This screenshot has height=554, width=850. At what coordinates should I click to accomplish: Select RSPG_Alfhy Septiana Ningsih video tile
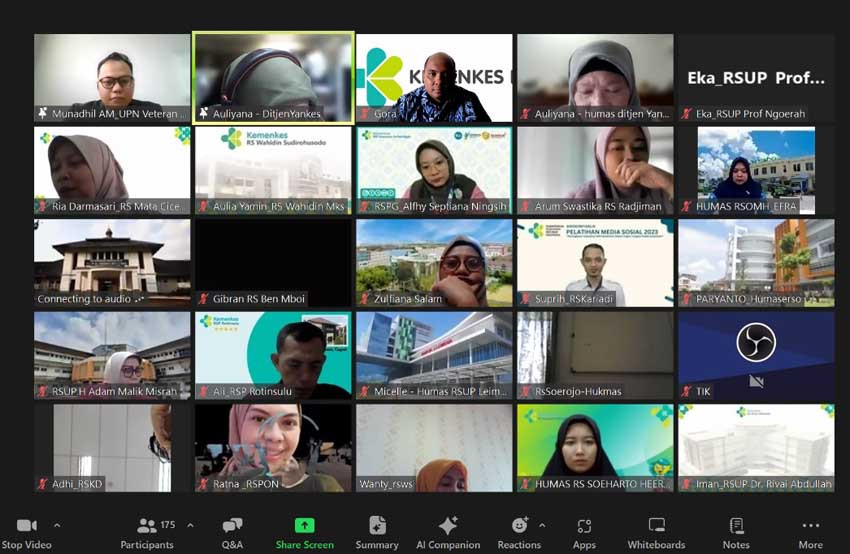coord(434,171)
